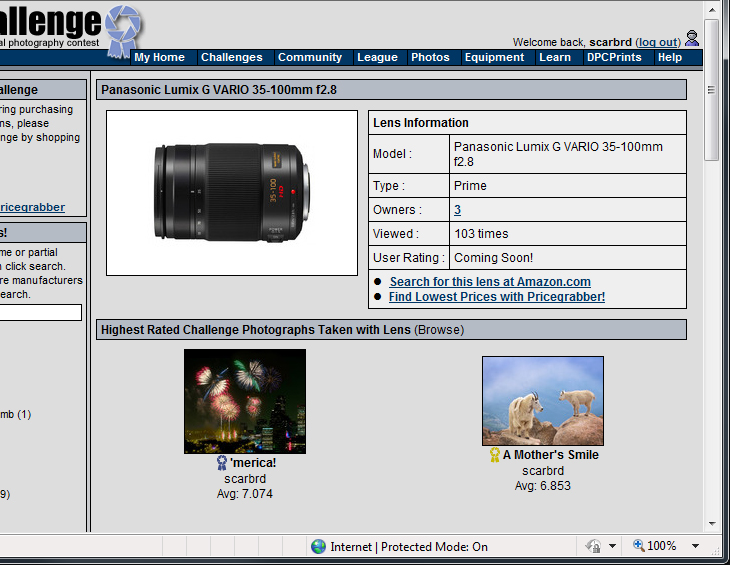730x565 pixels.
Task: Click the blue ribbon icon next to 'merica!
Action: point(222,463)
